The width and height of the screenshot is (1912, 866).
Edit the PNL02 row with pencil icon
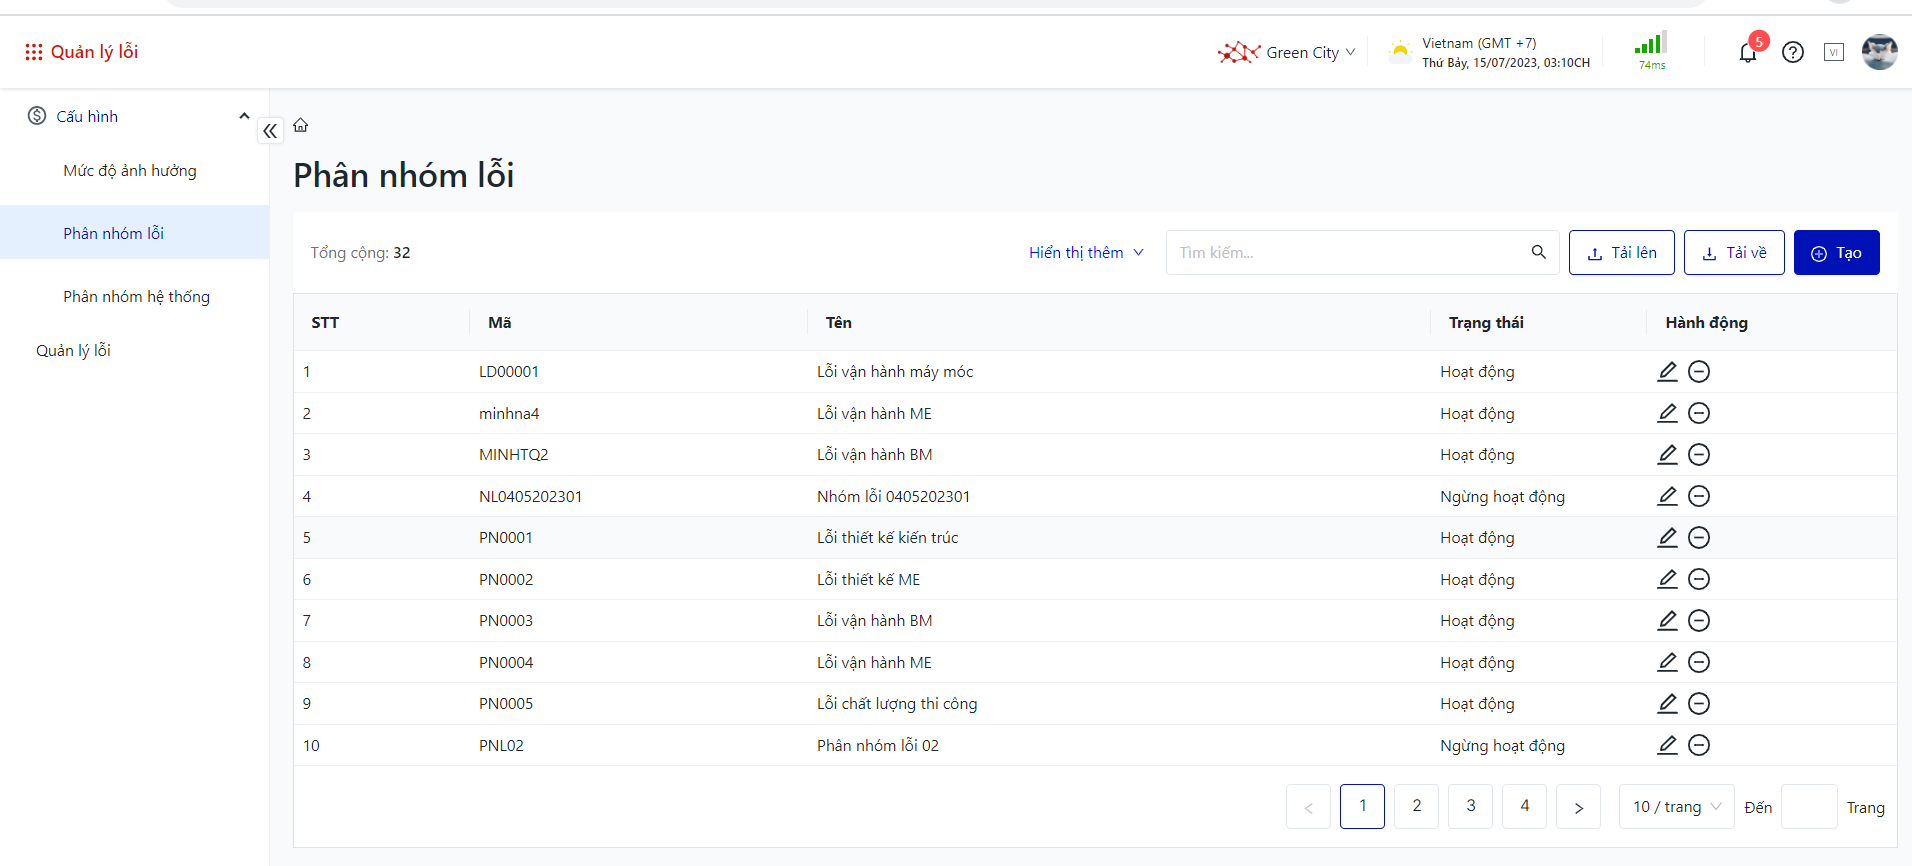[1667, 745]
